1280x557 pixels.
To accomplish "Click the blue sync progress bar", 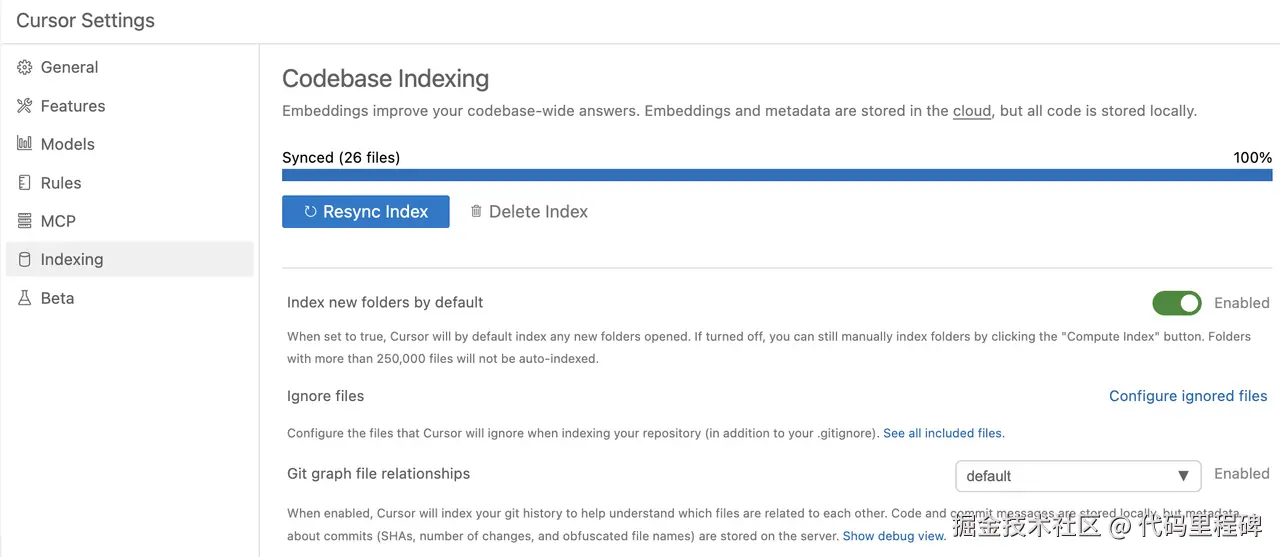I will tap(777, 175).
